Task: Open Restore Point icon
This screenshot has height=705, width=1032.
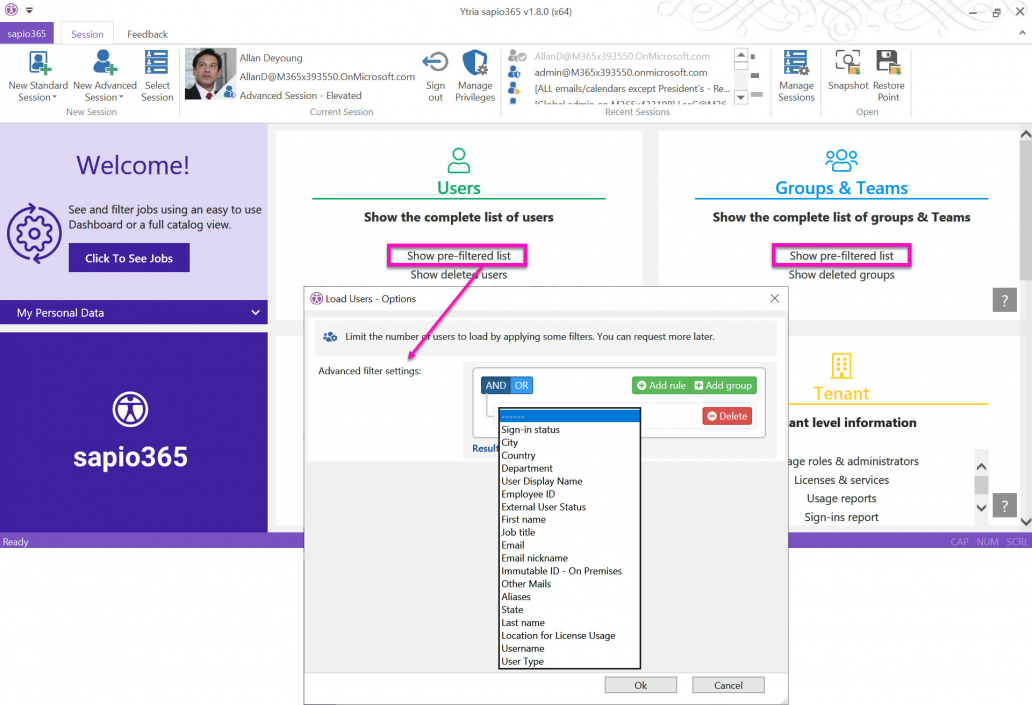Action: (888, 62)
